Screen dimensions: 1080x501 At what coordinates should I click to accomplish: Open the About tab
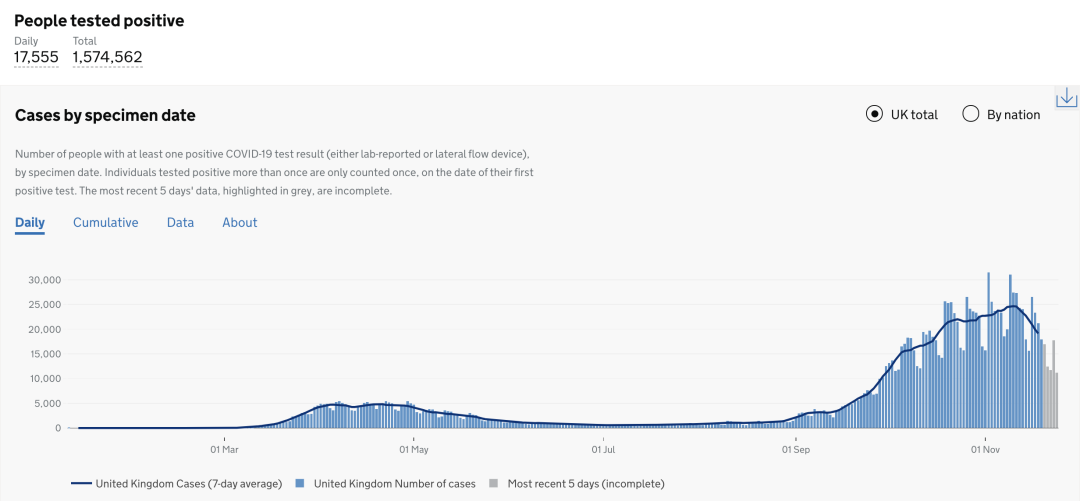tap(240, 223)
